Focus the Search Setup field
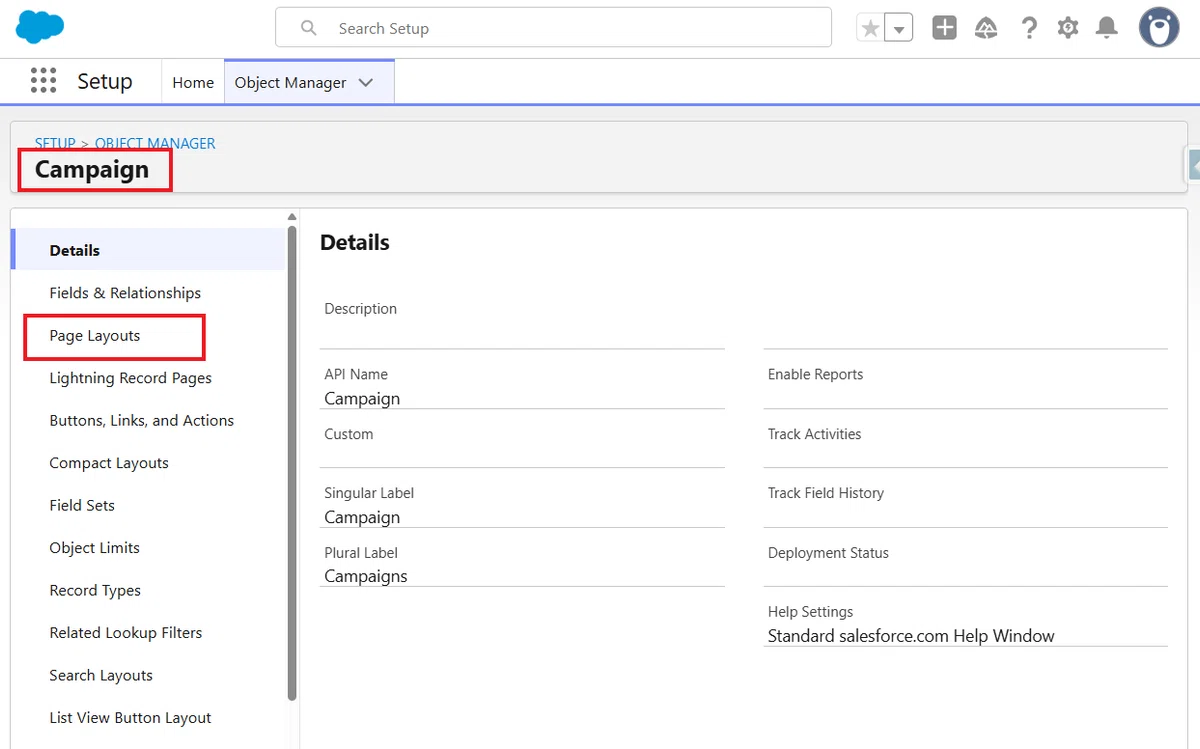 553,28
